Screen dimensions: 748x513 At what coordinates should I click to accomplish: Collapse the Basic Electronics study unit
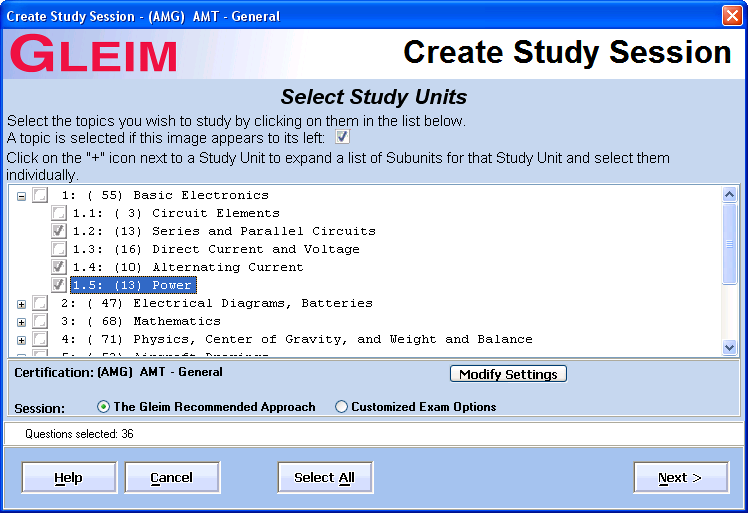[22, 196]
